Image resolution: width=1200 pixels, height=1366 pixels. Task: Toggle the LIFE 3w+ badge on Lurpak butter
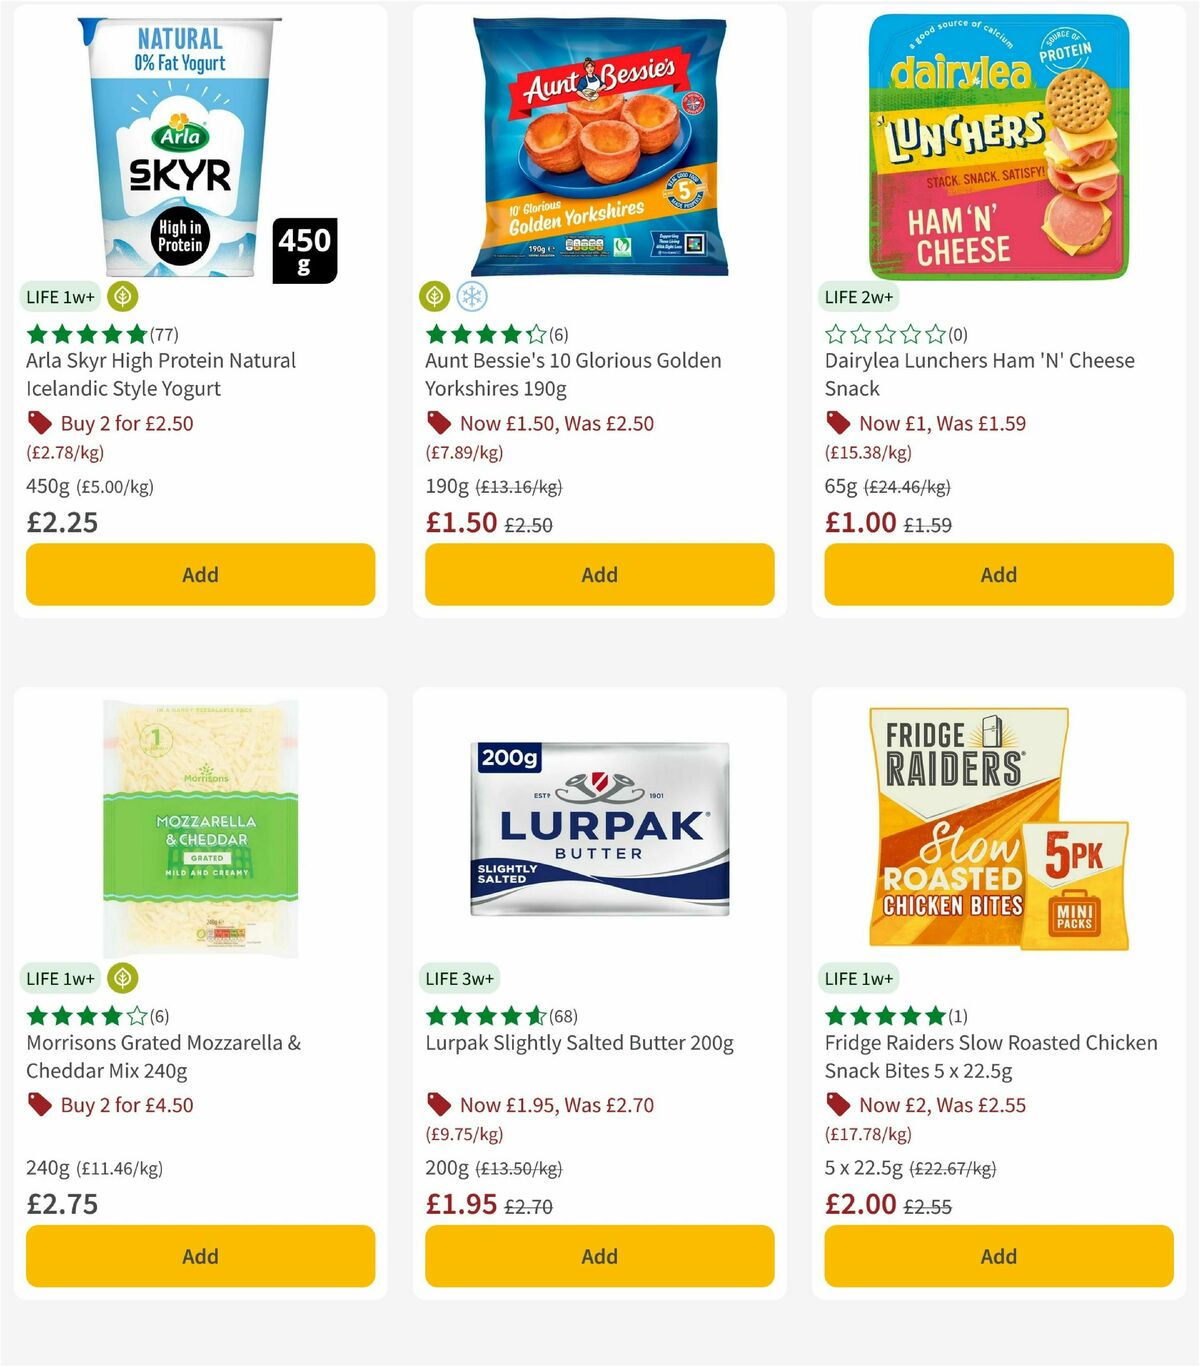[461, 979]
